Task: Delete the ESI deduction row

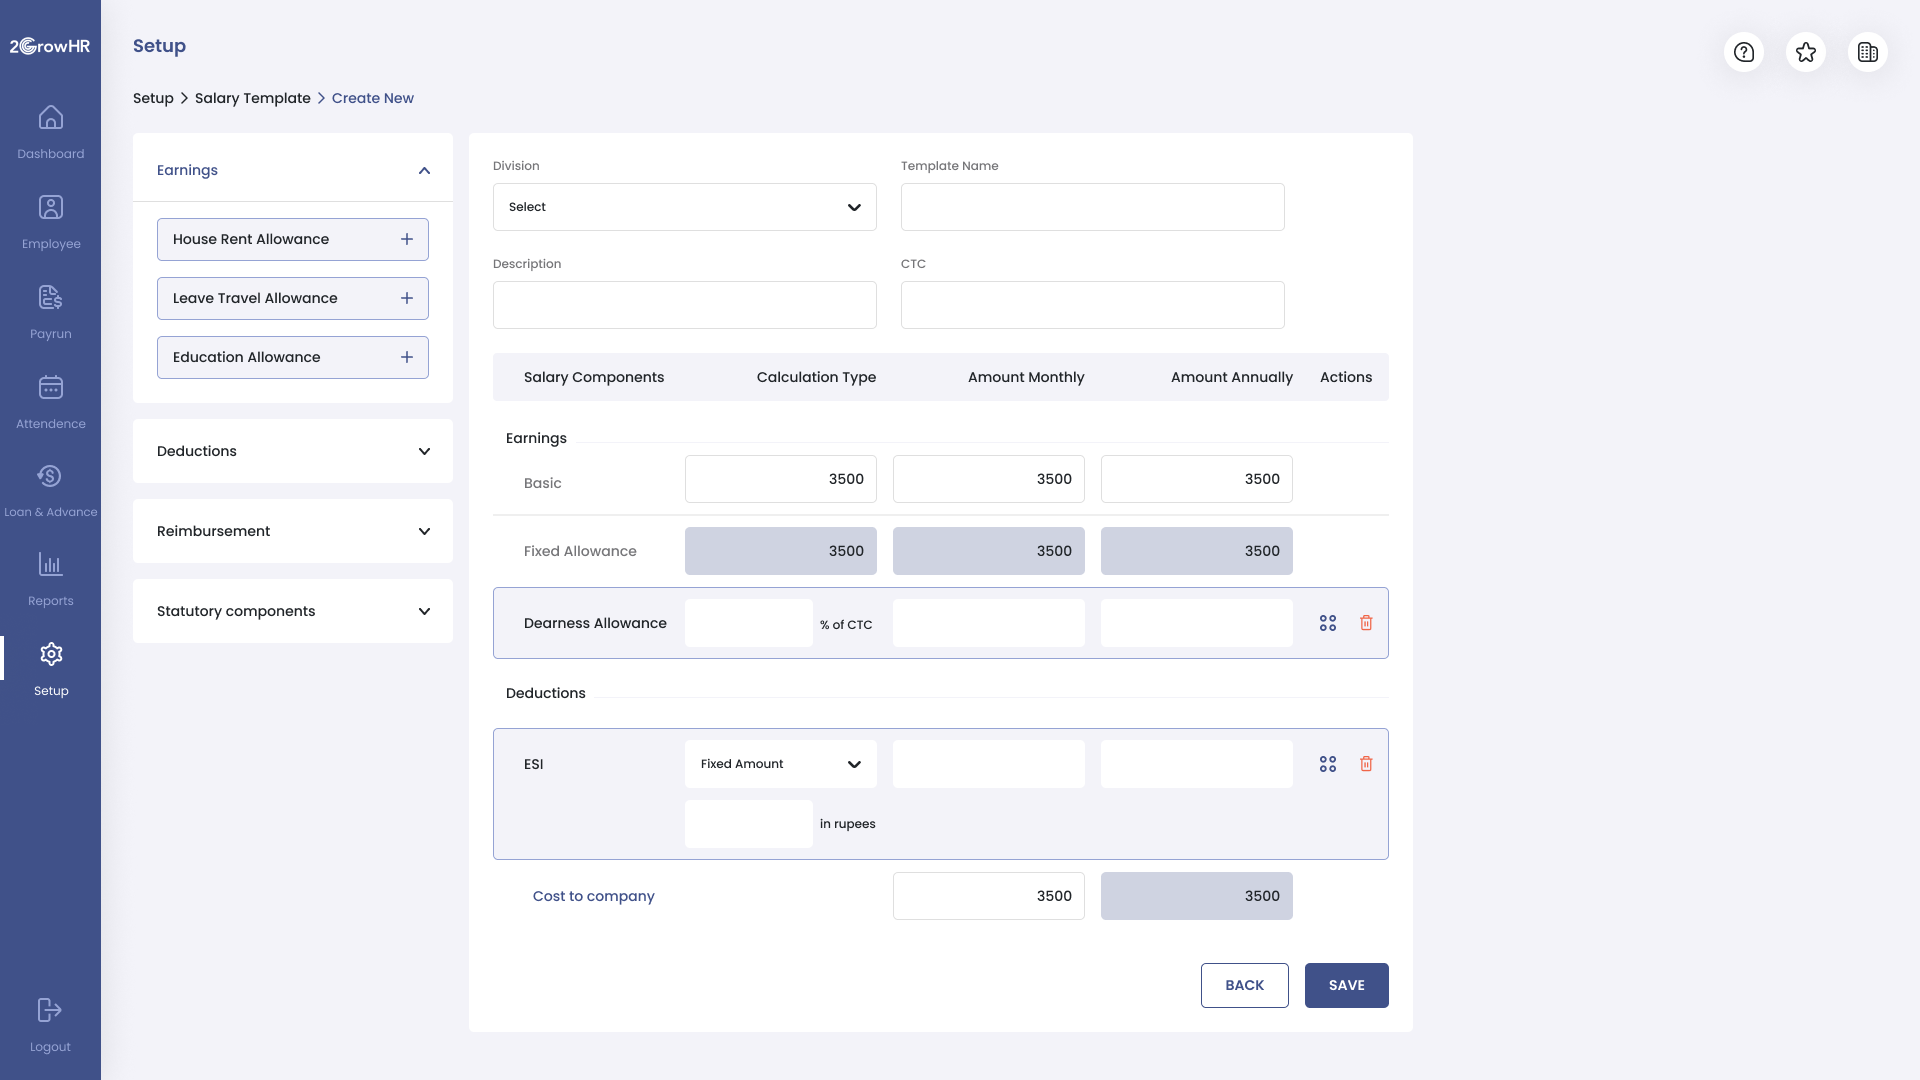Action: pyautogui.click(x=1367, y=763)
